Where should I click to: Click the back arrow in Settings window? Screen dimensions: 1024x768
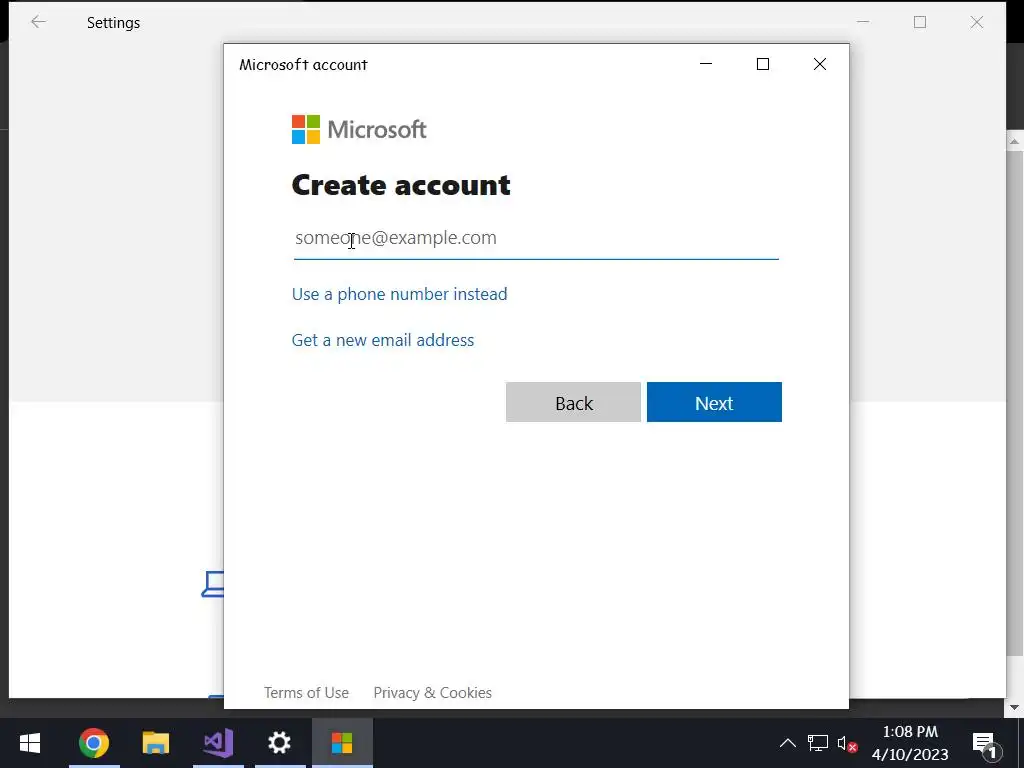[39, 22]
